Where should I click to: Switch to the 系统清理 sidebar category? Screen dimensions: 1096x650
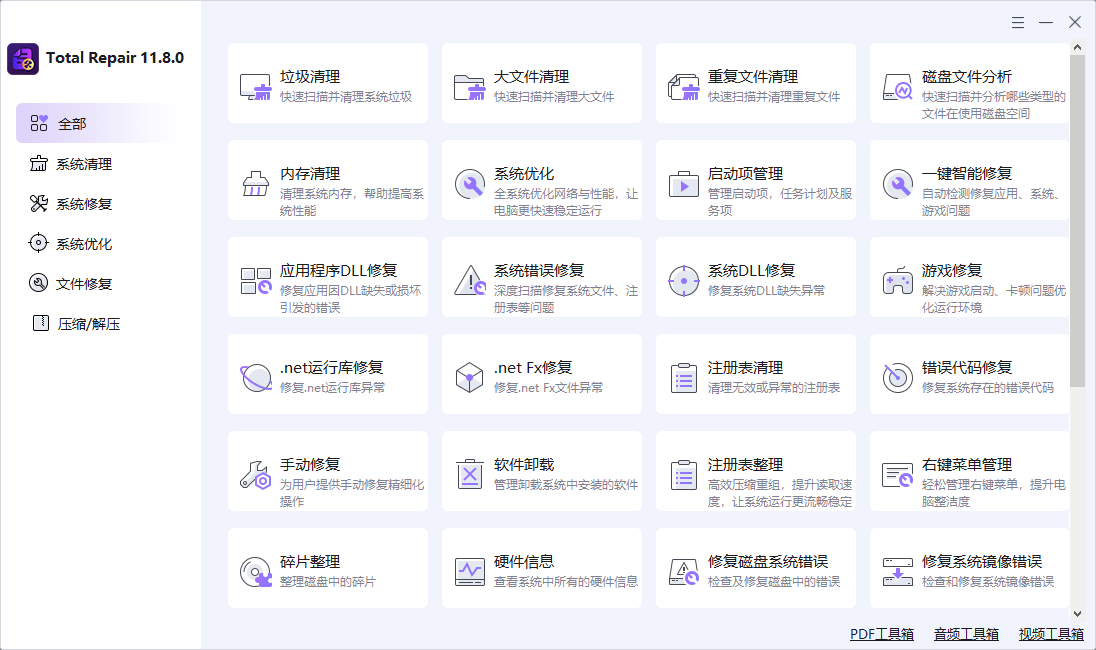(x=69, y=163)
